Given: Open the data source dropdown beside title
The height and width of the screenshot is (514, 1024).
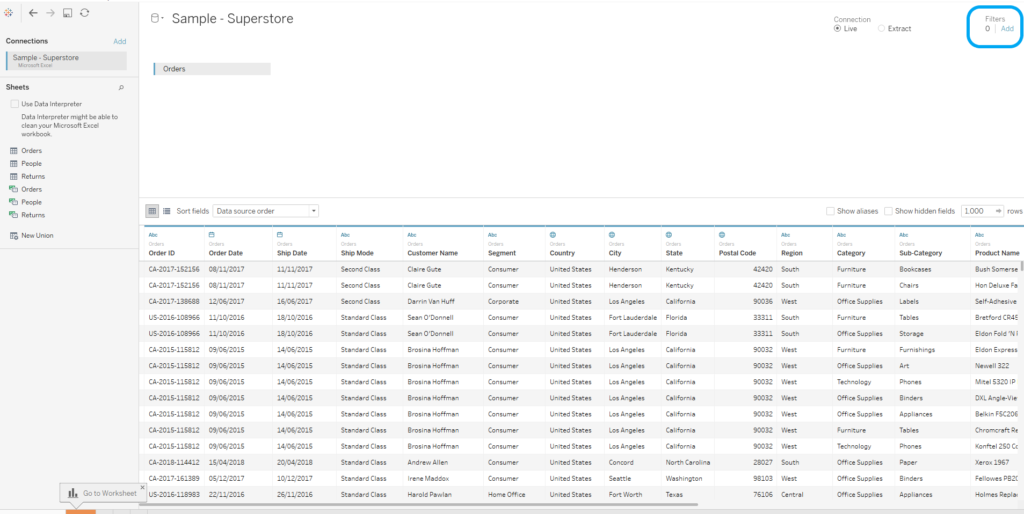Looking at the screenshot, I should click(157, 19).
